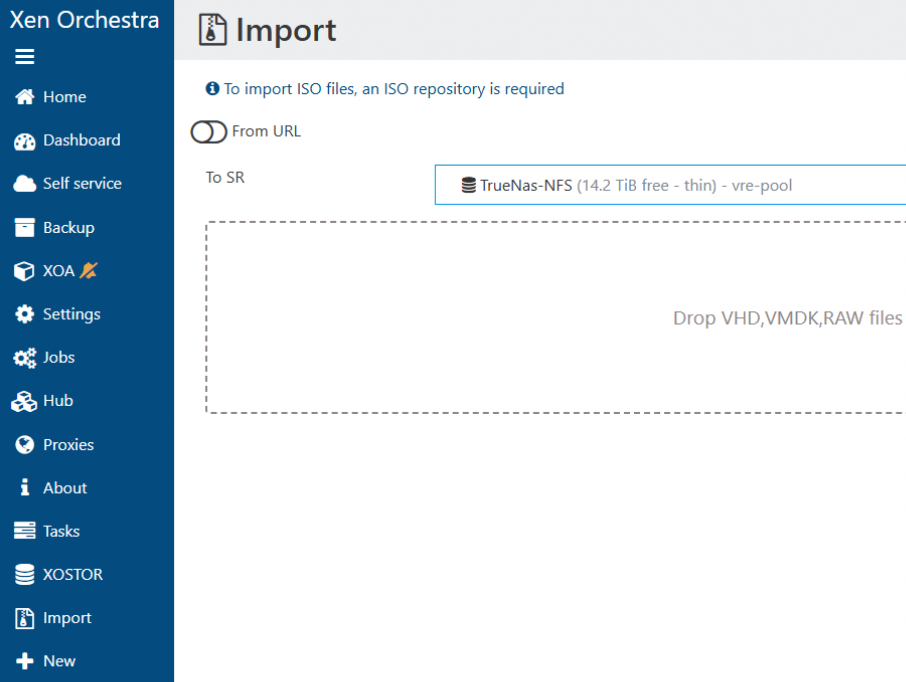Click the Self service cloud icon
906x682 pixels.
click(24, 184)
